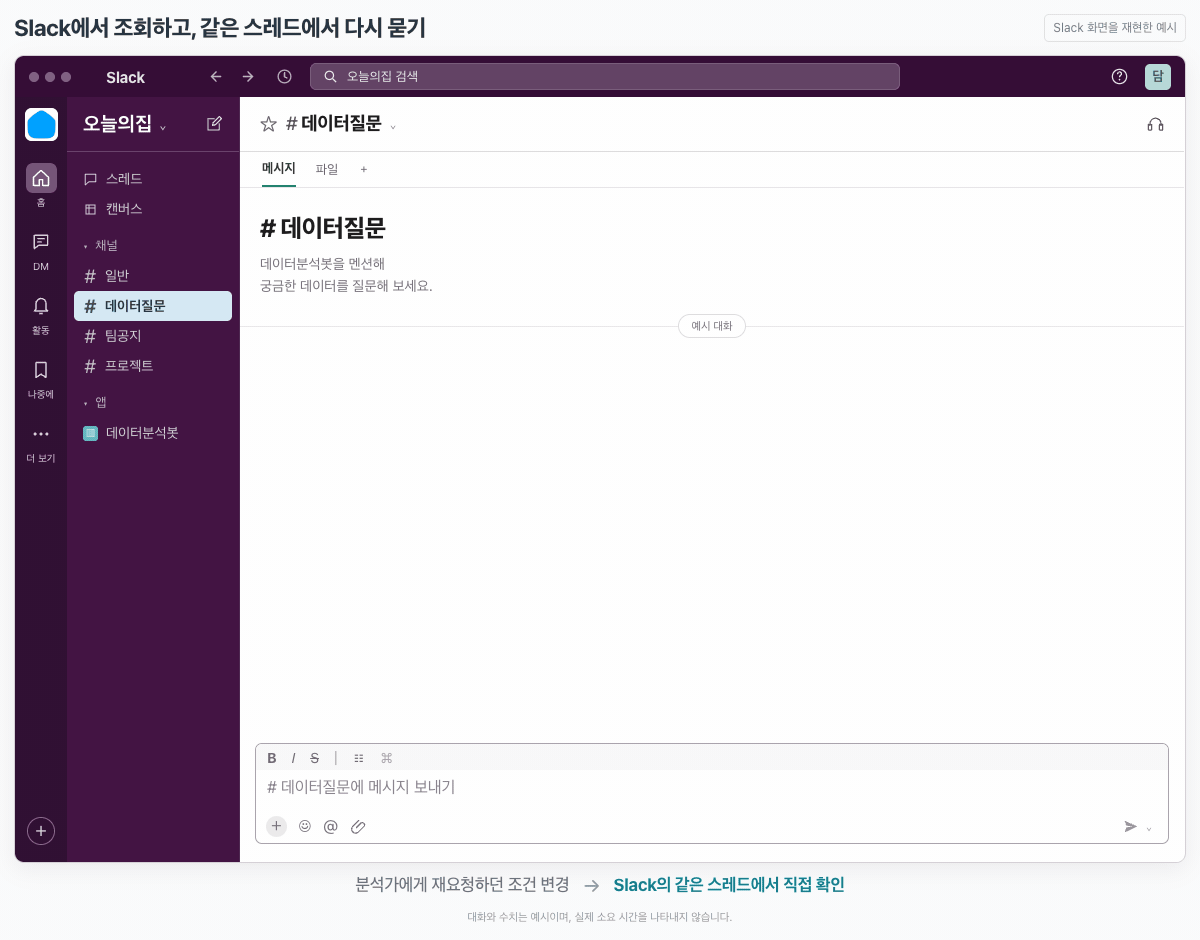Attach a file with the paperclip icon
Viewport: 1200px width, 940px height.
point(358,826)
